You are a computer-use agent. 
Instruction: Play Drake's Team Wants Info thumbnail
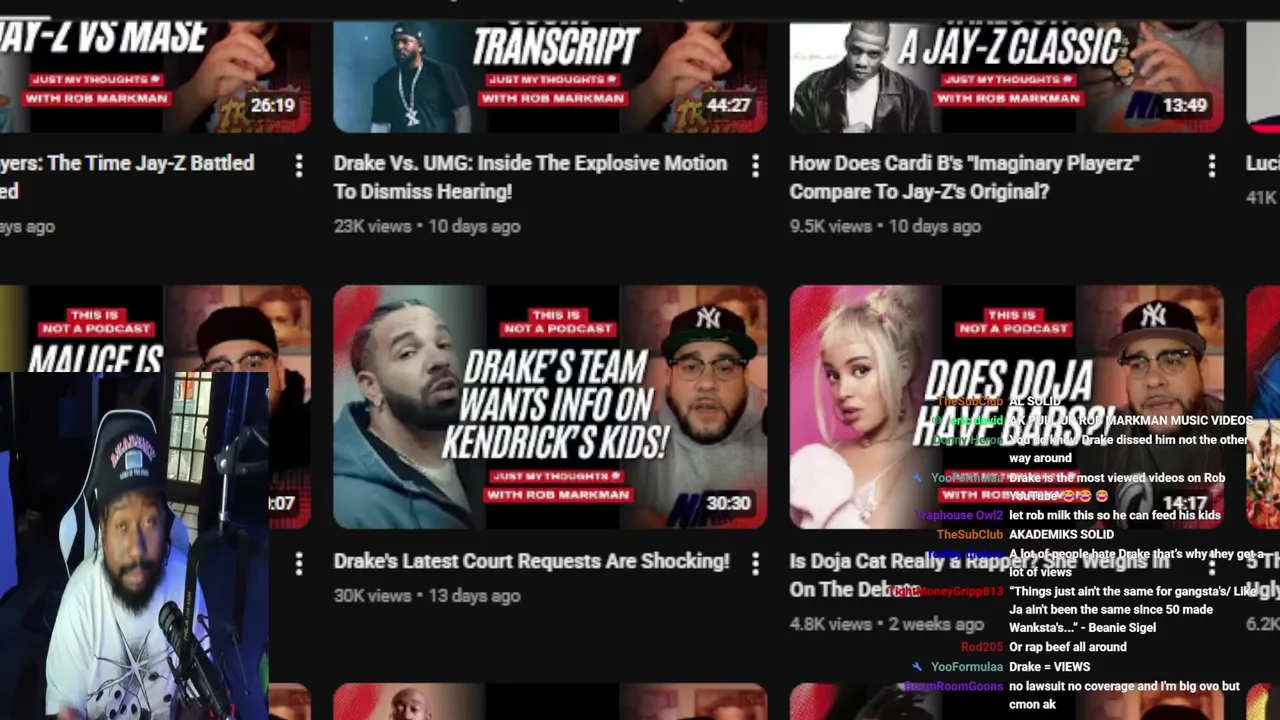[x=550, y=407]
